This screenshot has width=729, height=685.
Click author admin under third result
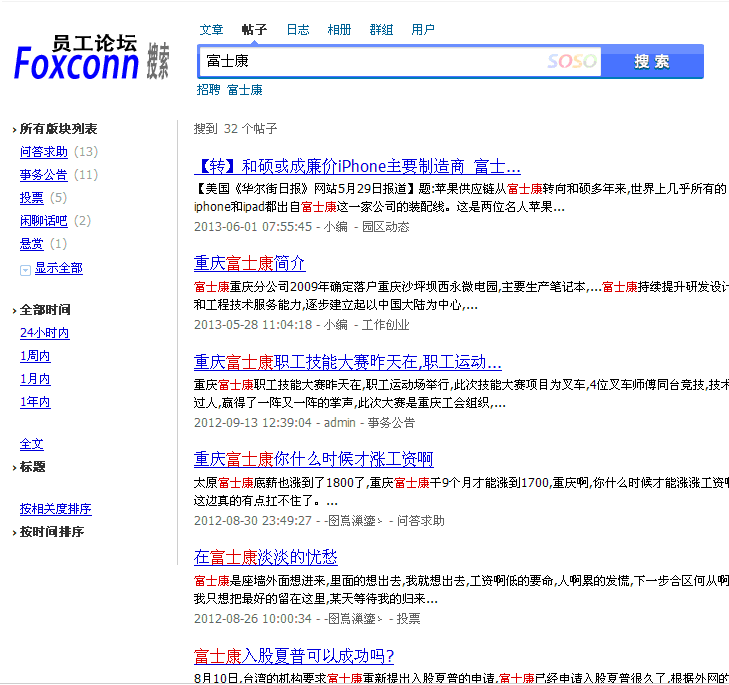pyautogui.click(x=339, y=423)
